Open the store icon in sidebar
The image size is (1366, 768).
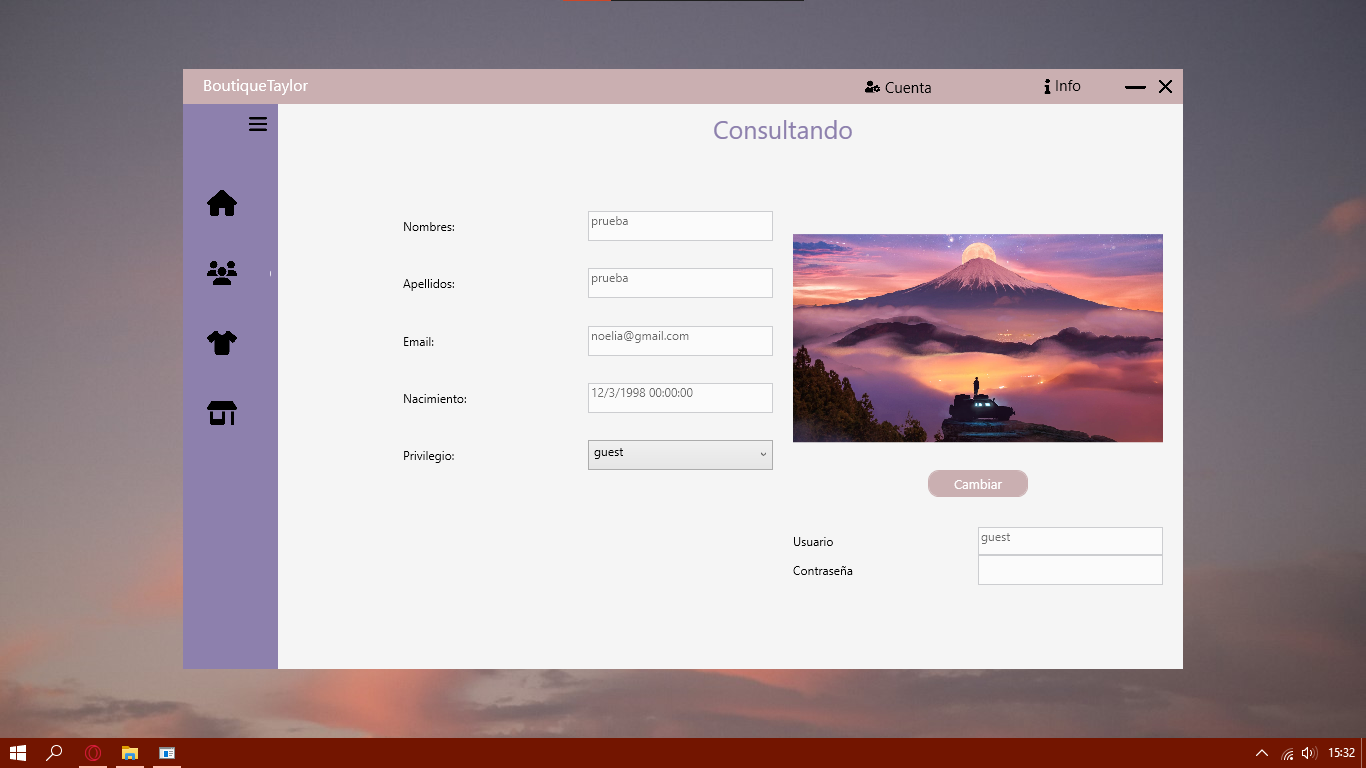[x=221, y=412]
